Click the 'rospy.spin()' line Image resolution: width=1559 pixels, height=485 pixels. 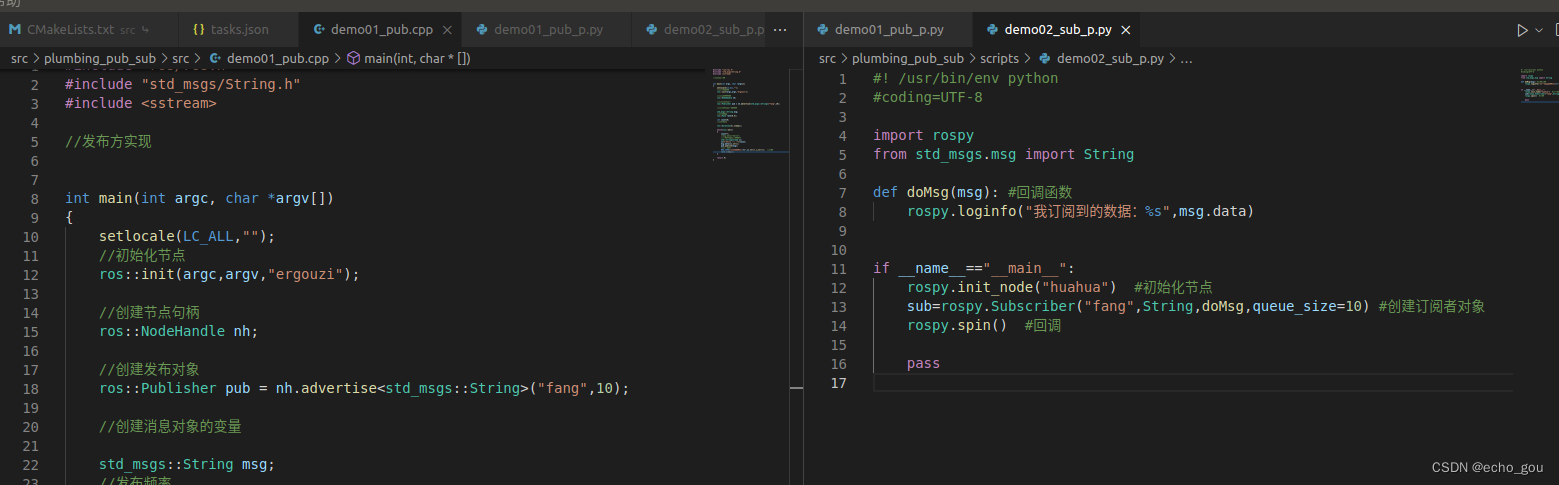click(x=957, y=325)
